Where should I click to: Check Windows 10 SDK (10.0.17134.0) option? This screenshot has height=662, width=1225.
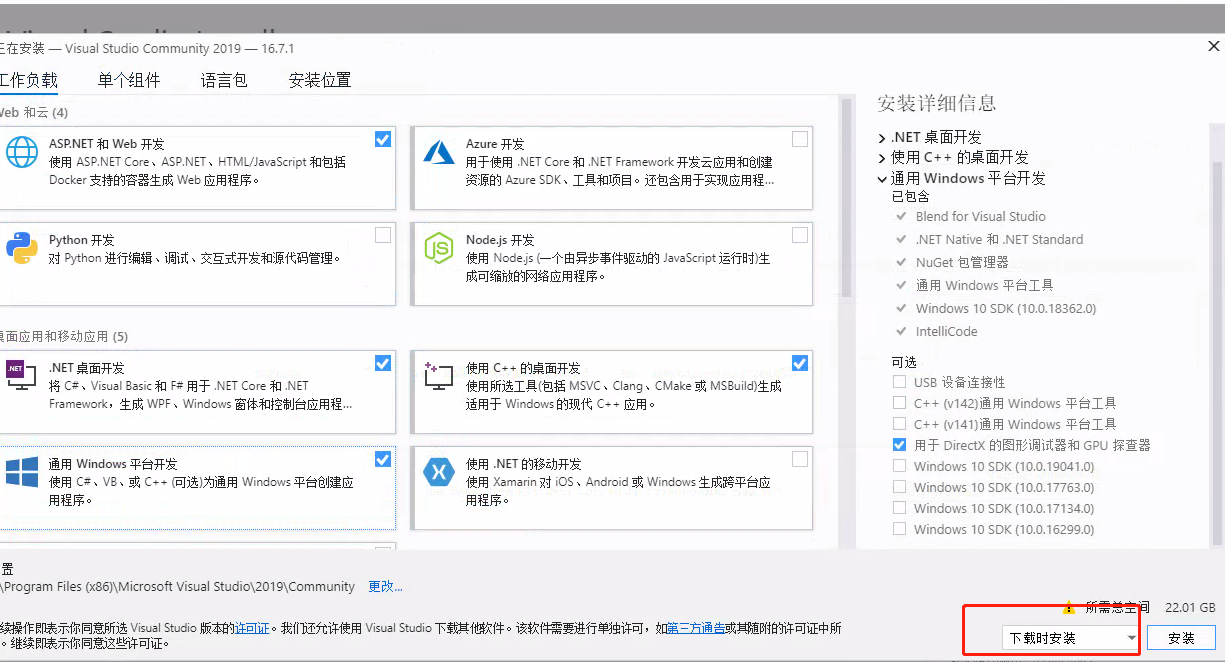click(899, 508)
